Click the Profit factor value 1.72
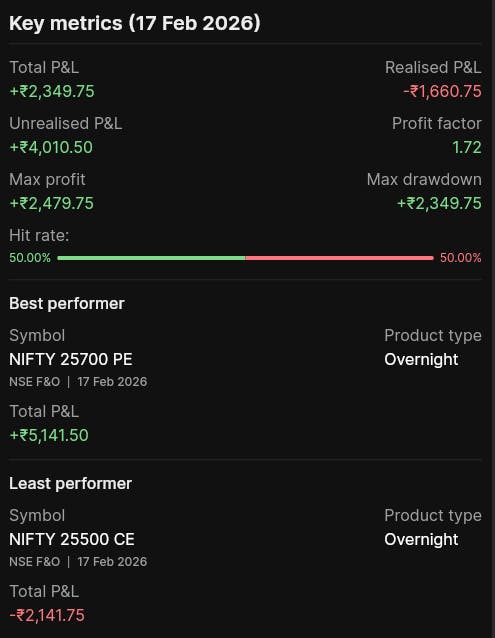 (x=467, y=147)
